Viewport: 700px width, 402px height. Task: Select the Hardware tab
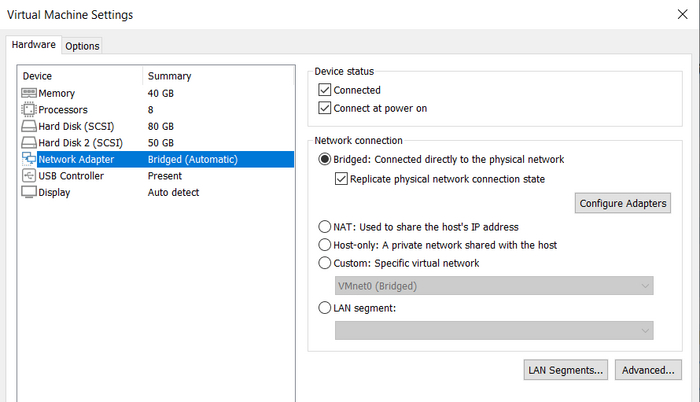33,45
